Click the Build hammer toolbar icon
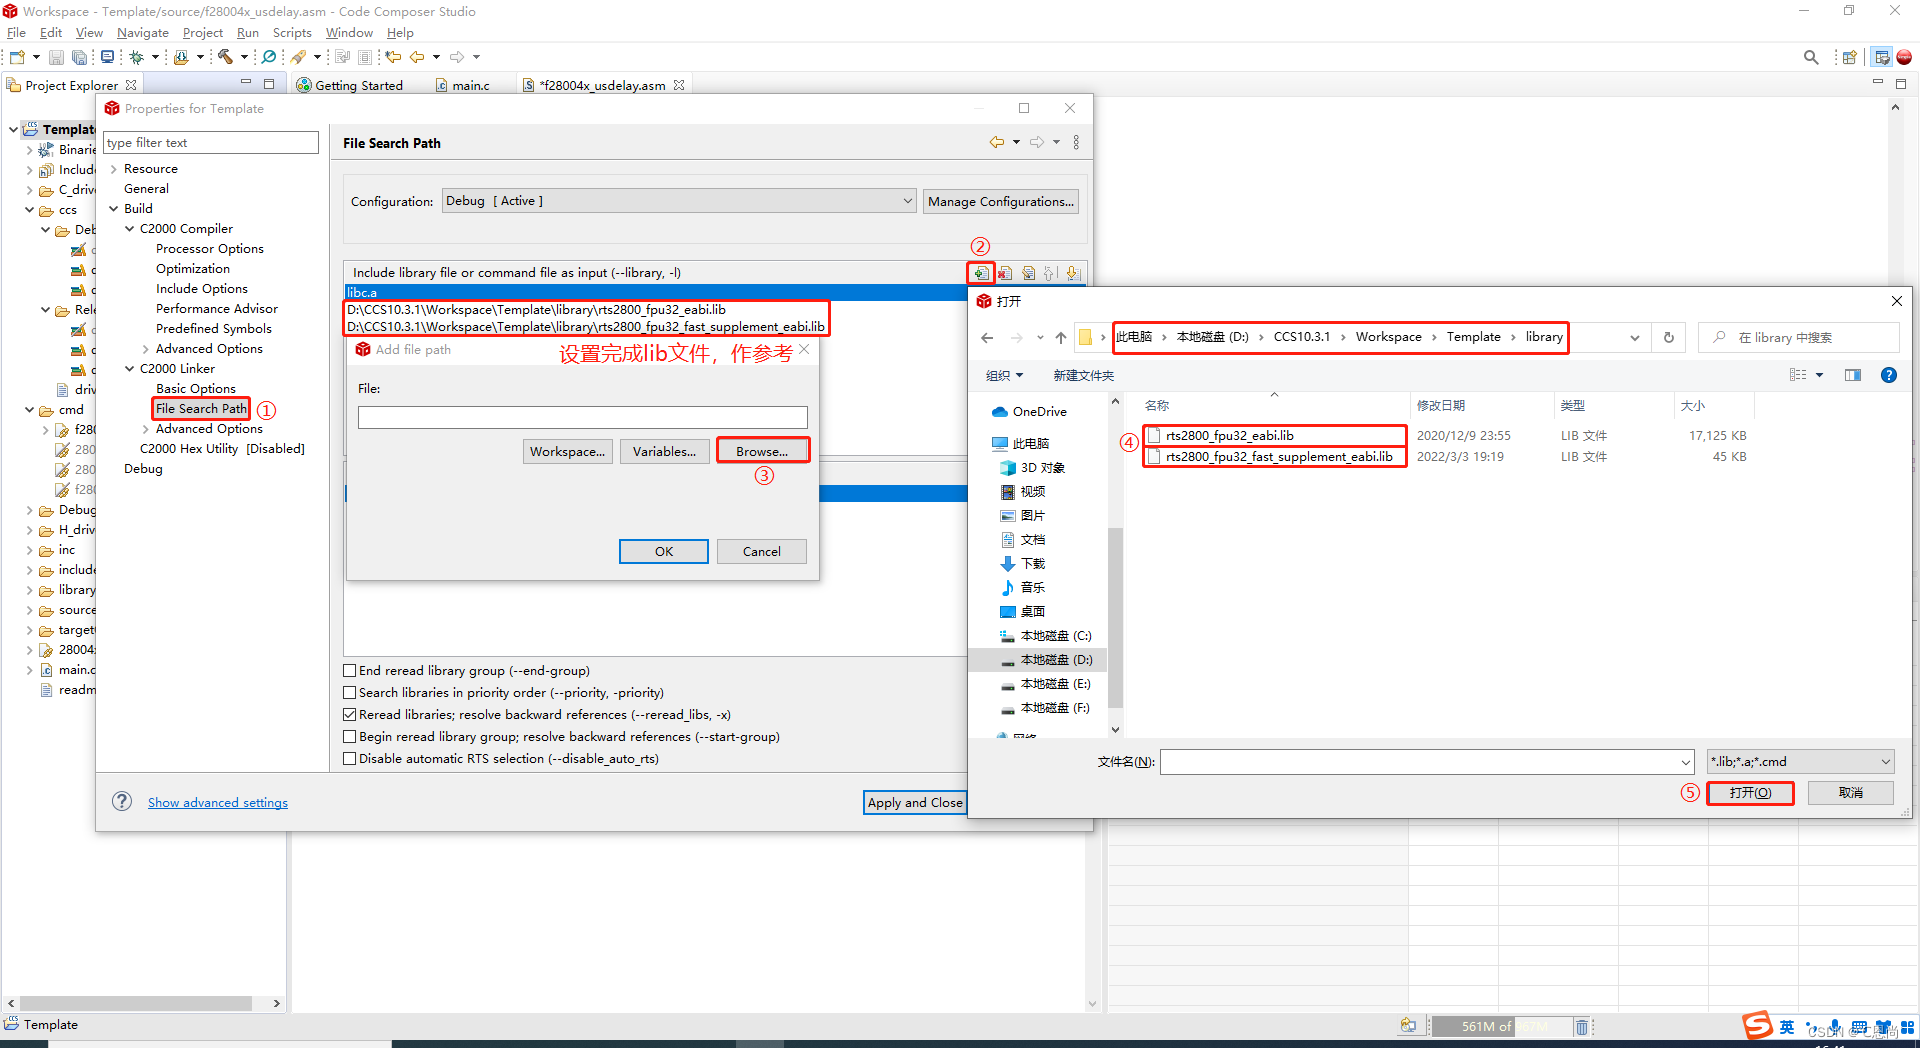The width and height of the screenshot is (1920, 1048). 225,57
